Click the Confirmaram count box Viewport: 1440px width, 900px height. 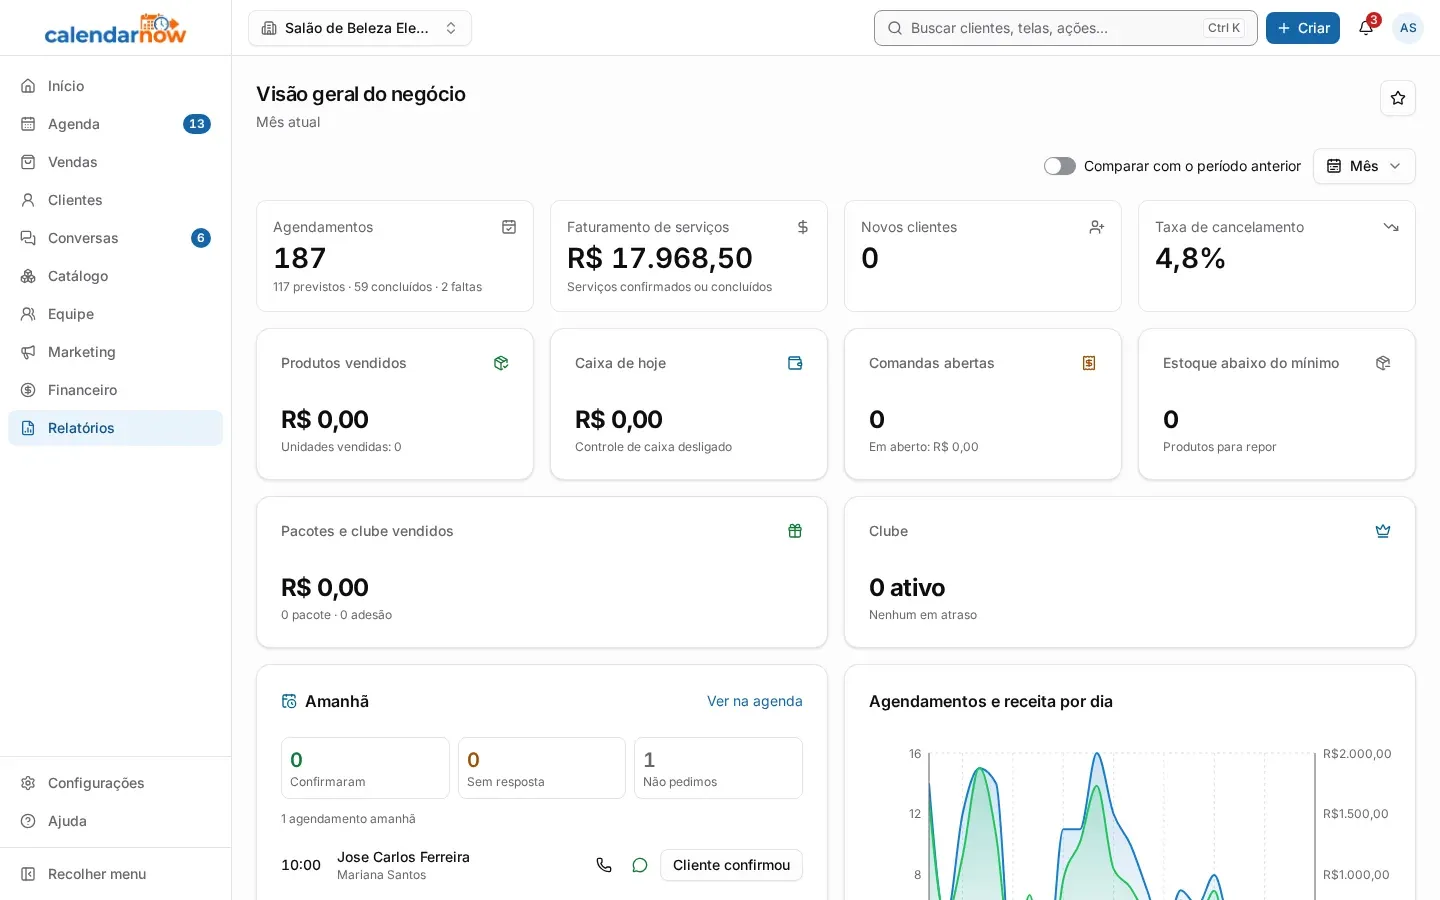(x=365, y=768)
